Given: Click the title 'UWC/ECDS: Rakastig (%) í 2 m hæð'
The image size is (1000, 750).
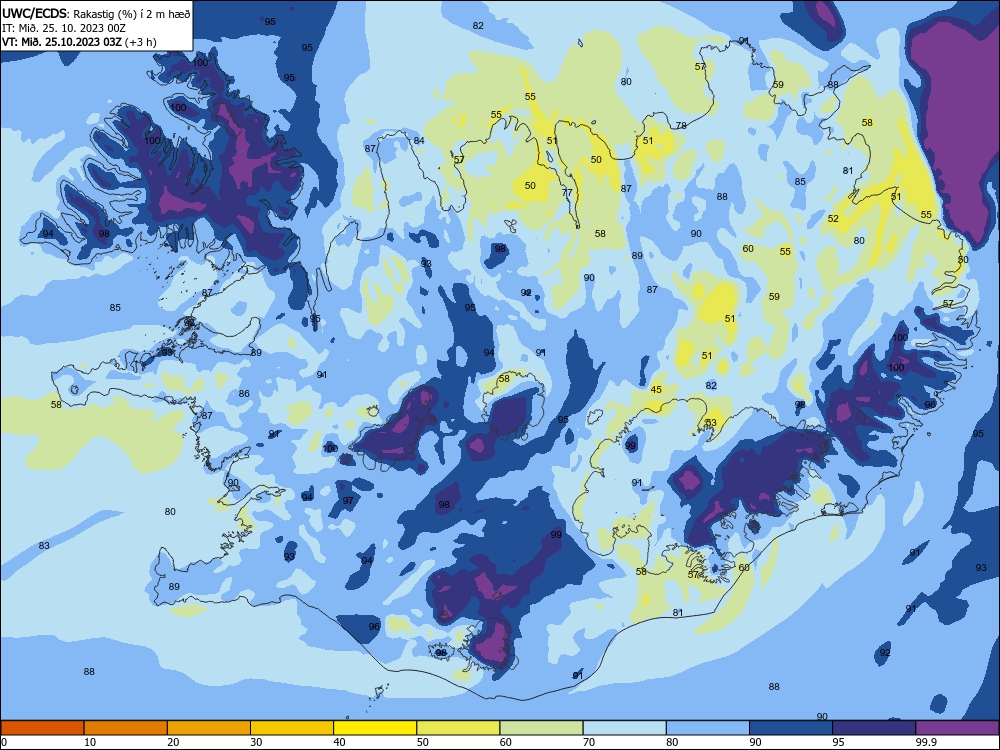Looking at the screenshot, I should tap(96, 13).
